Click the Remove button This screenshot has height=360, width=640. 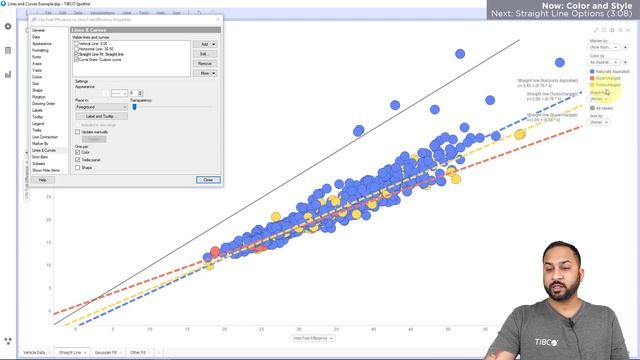point(205,64)
